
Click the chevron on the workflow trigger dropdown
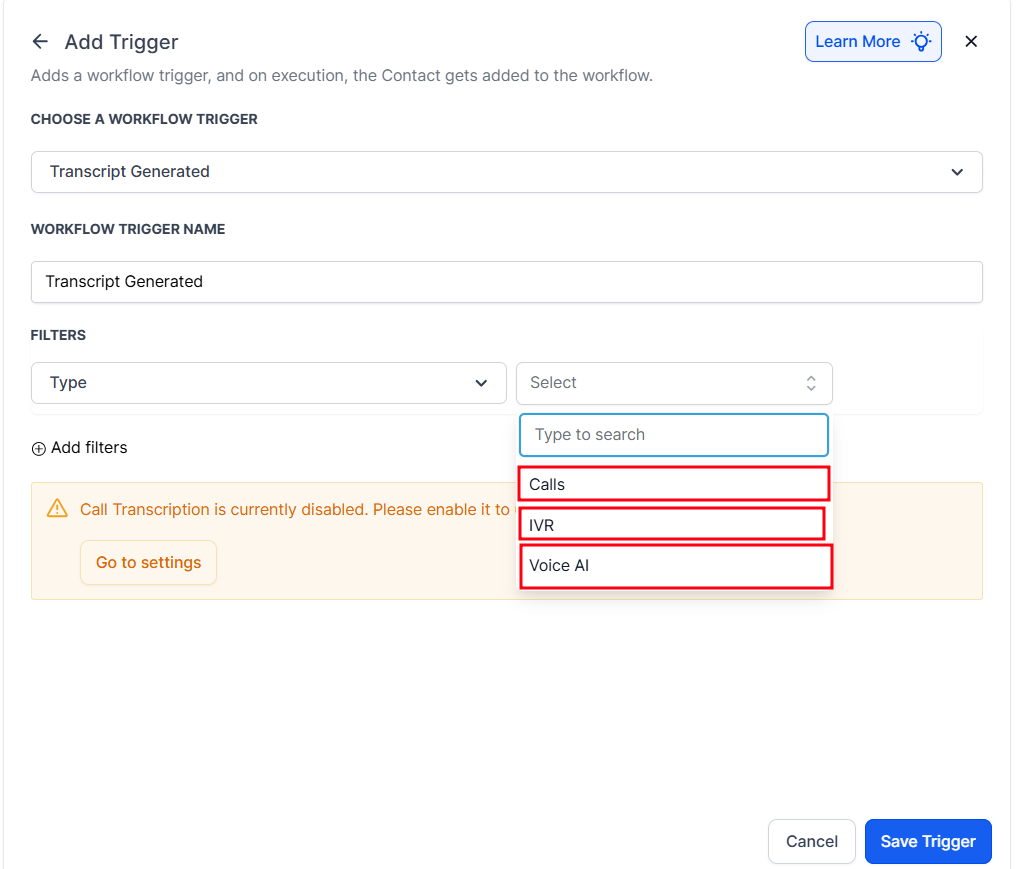[957, 172]
